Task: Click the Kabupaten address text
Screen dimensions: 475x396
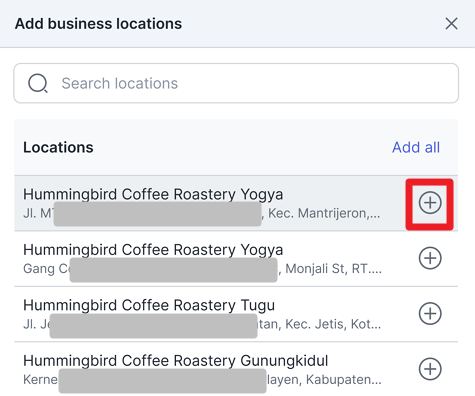Action: coord(344,379)
